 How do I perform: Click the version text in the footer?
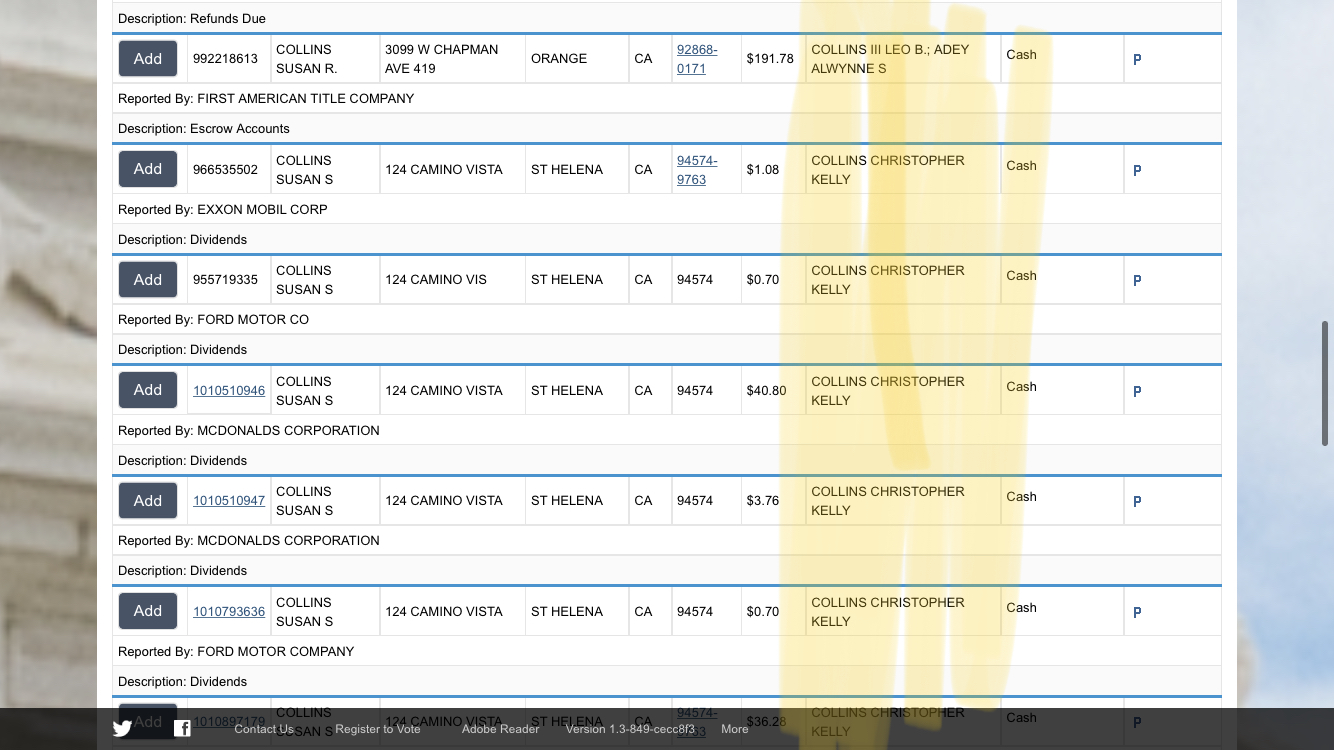click(630, 729)
